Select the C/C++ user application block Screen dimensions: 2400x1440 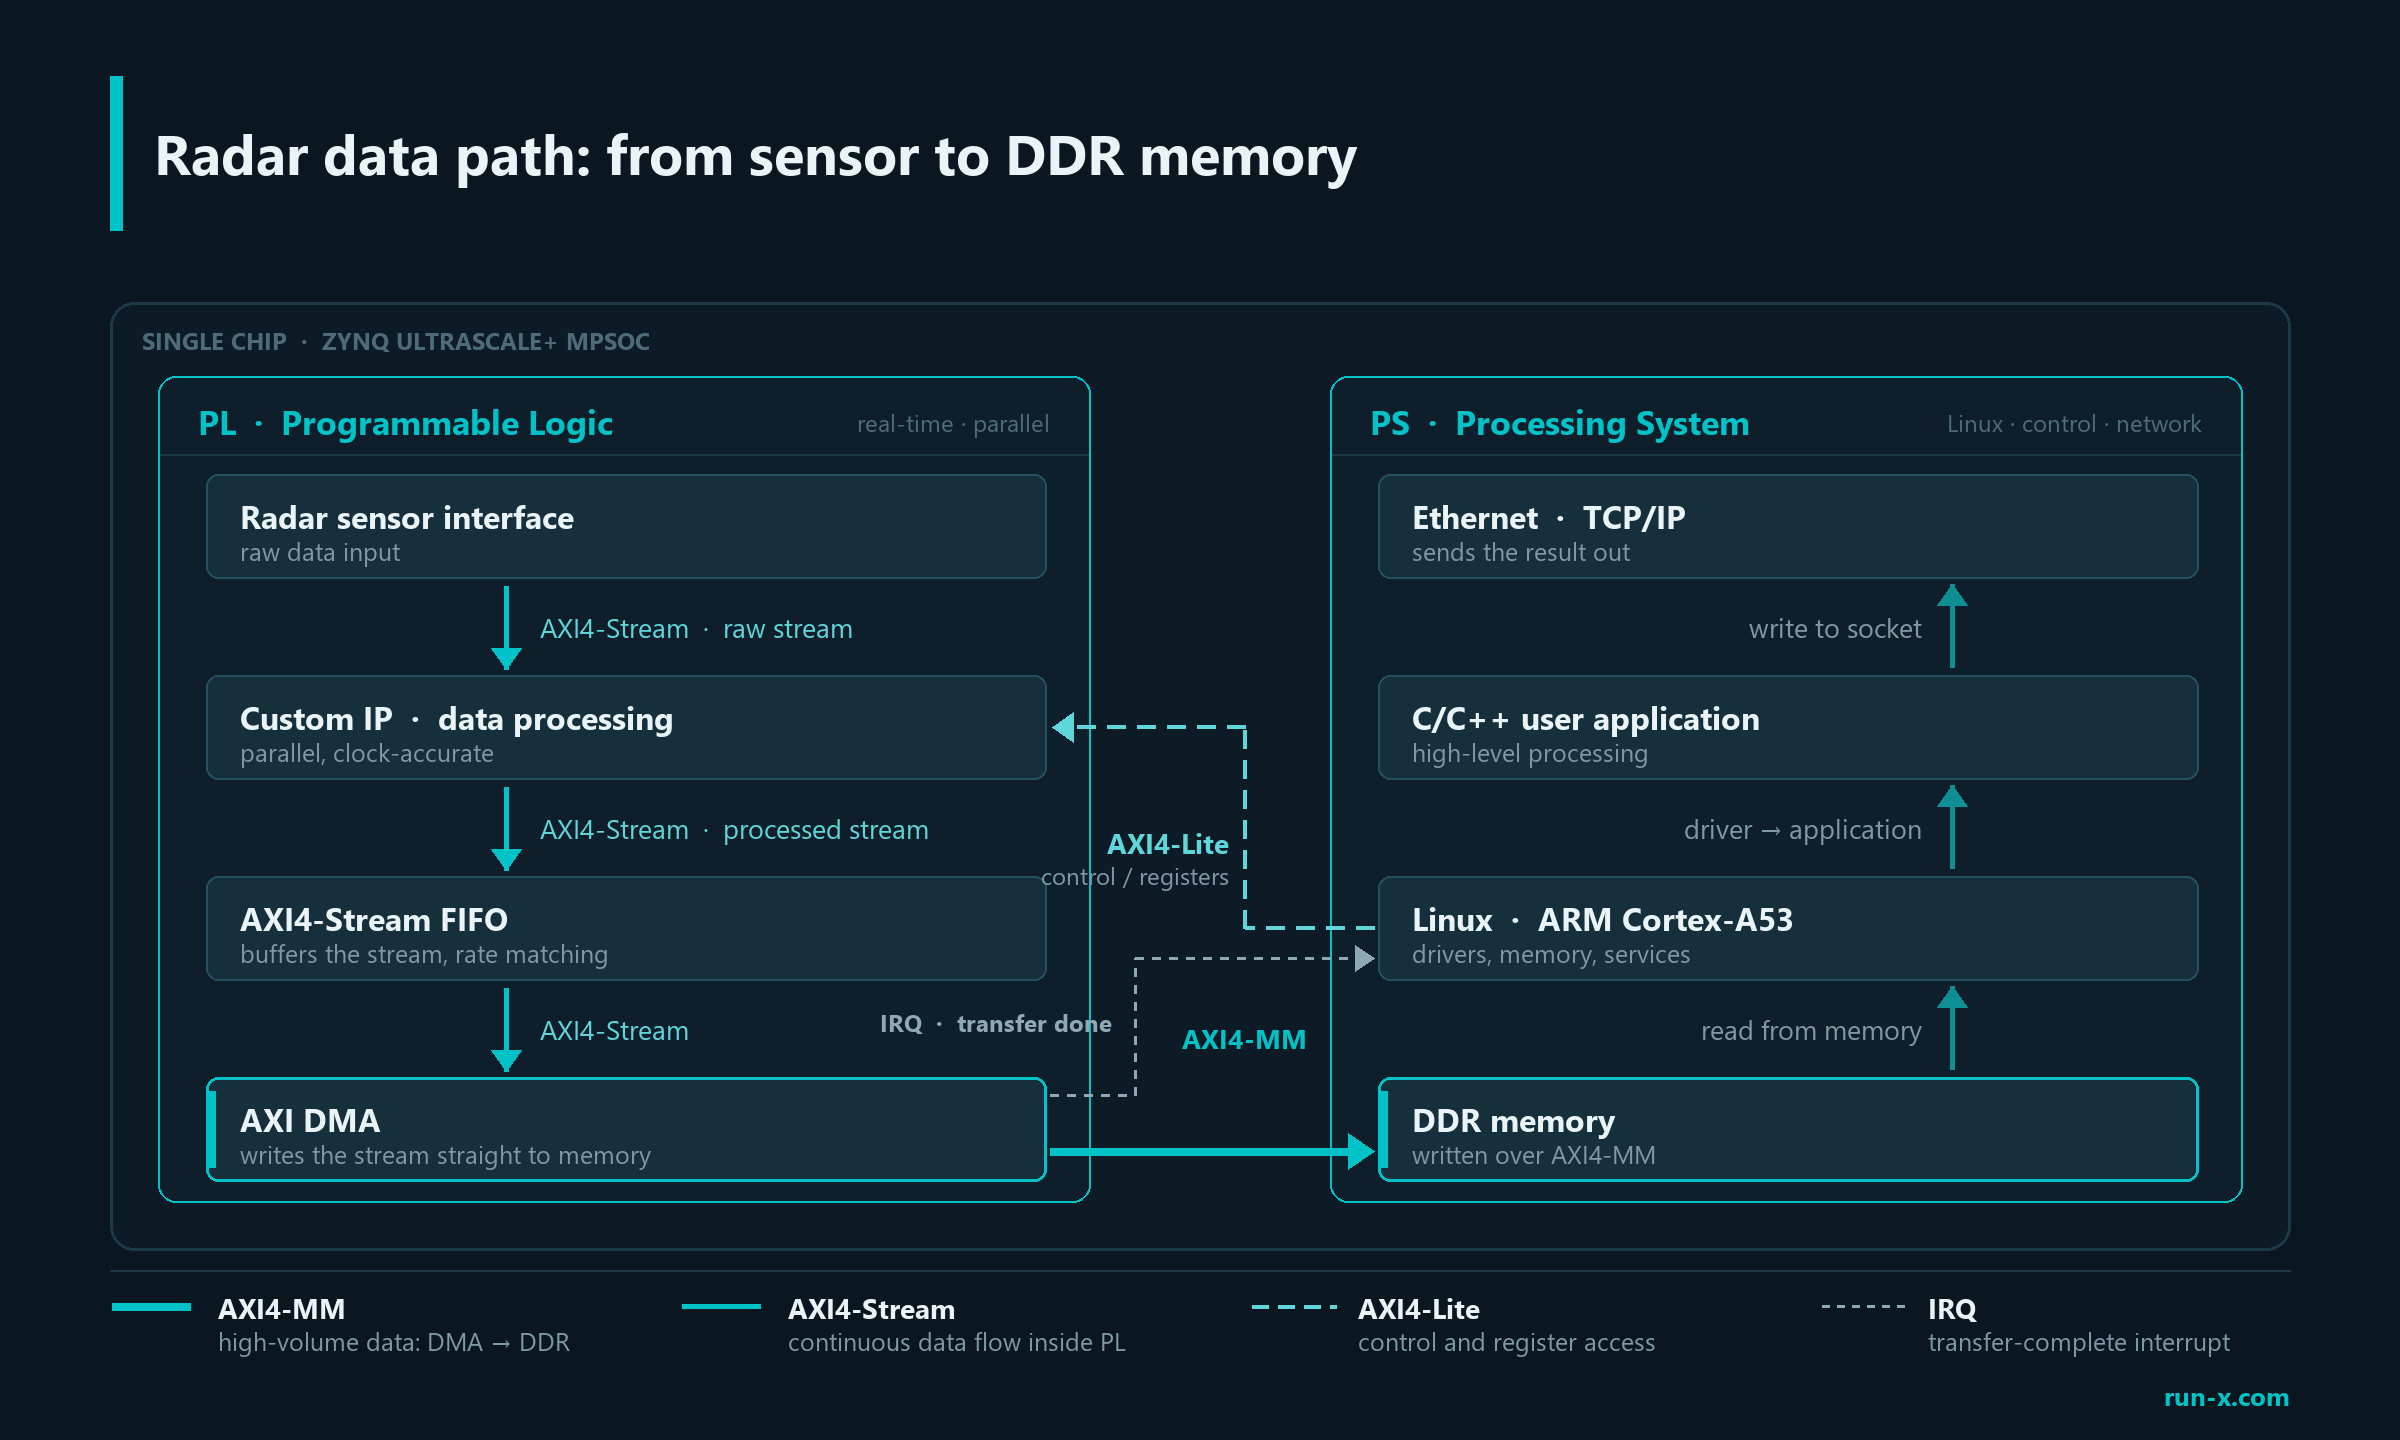(1788, 728)
